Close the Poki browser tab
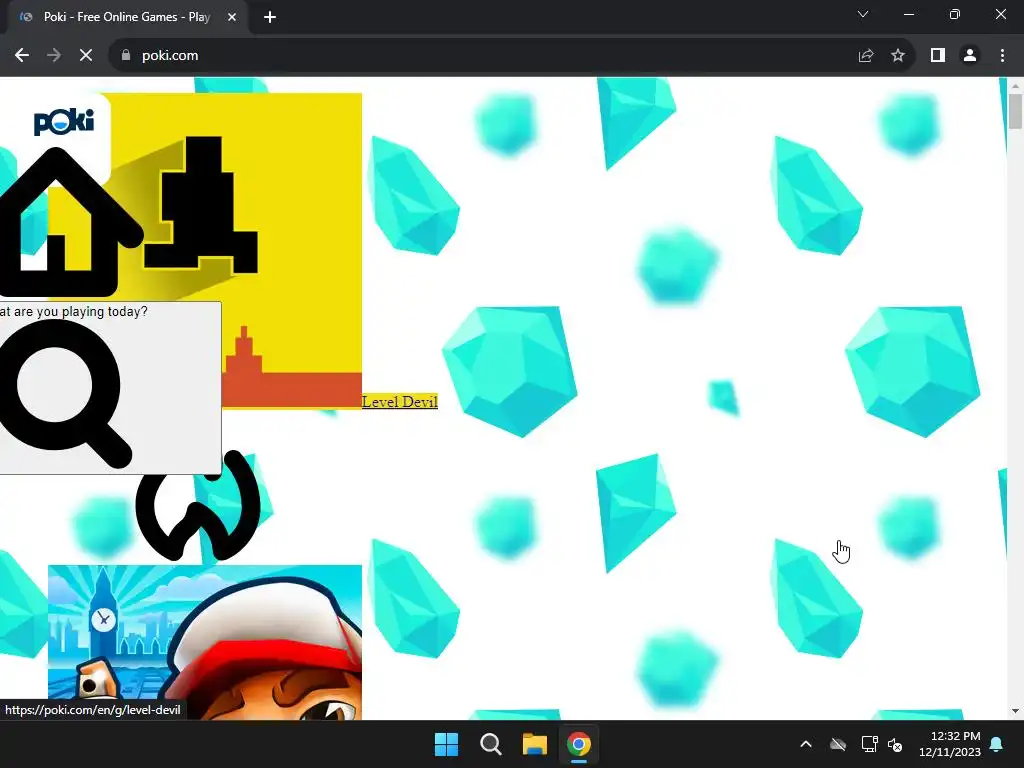Viewport: 1024px width, 768px height. [232, 17]
